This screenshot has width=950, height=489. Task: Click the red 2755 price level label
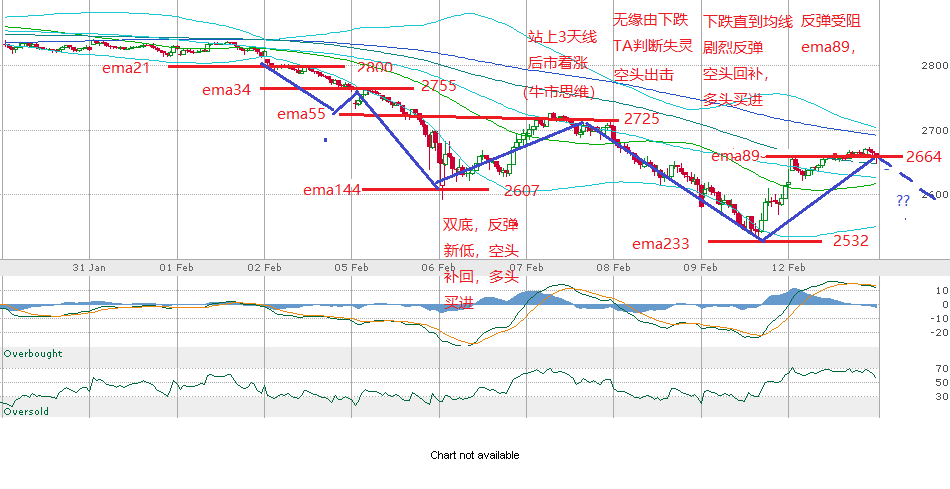point(439,87)
